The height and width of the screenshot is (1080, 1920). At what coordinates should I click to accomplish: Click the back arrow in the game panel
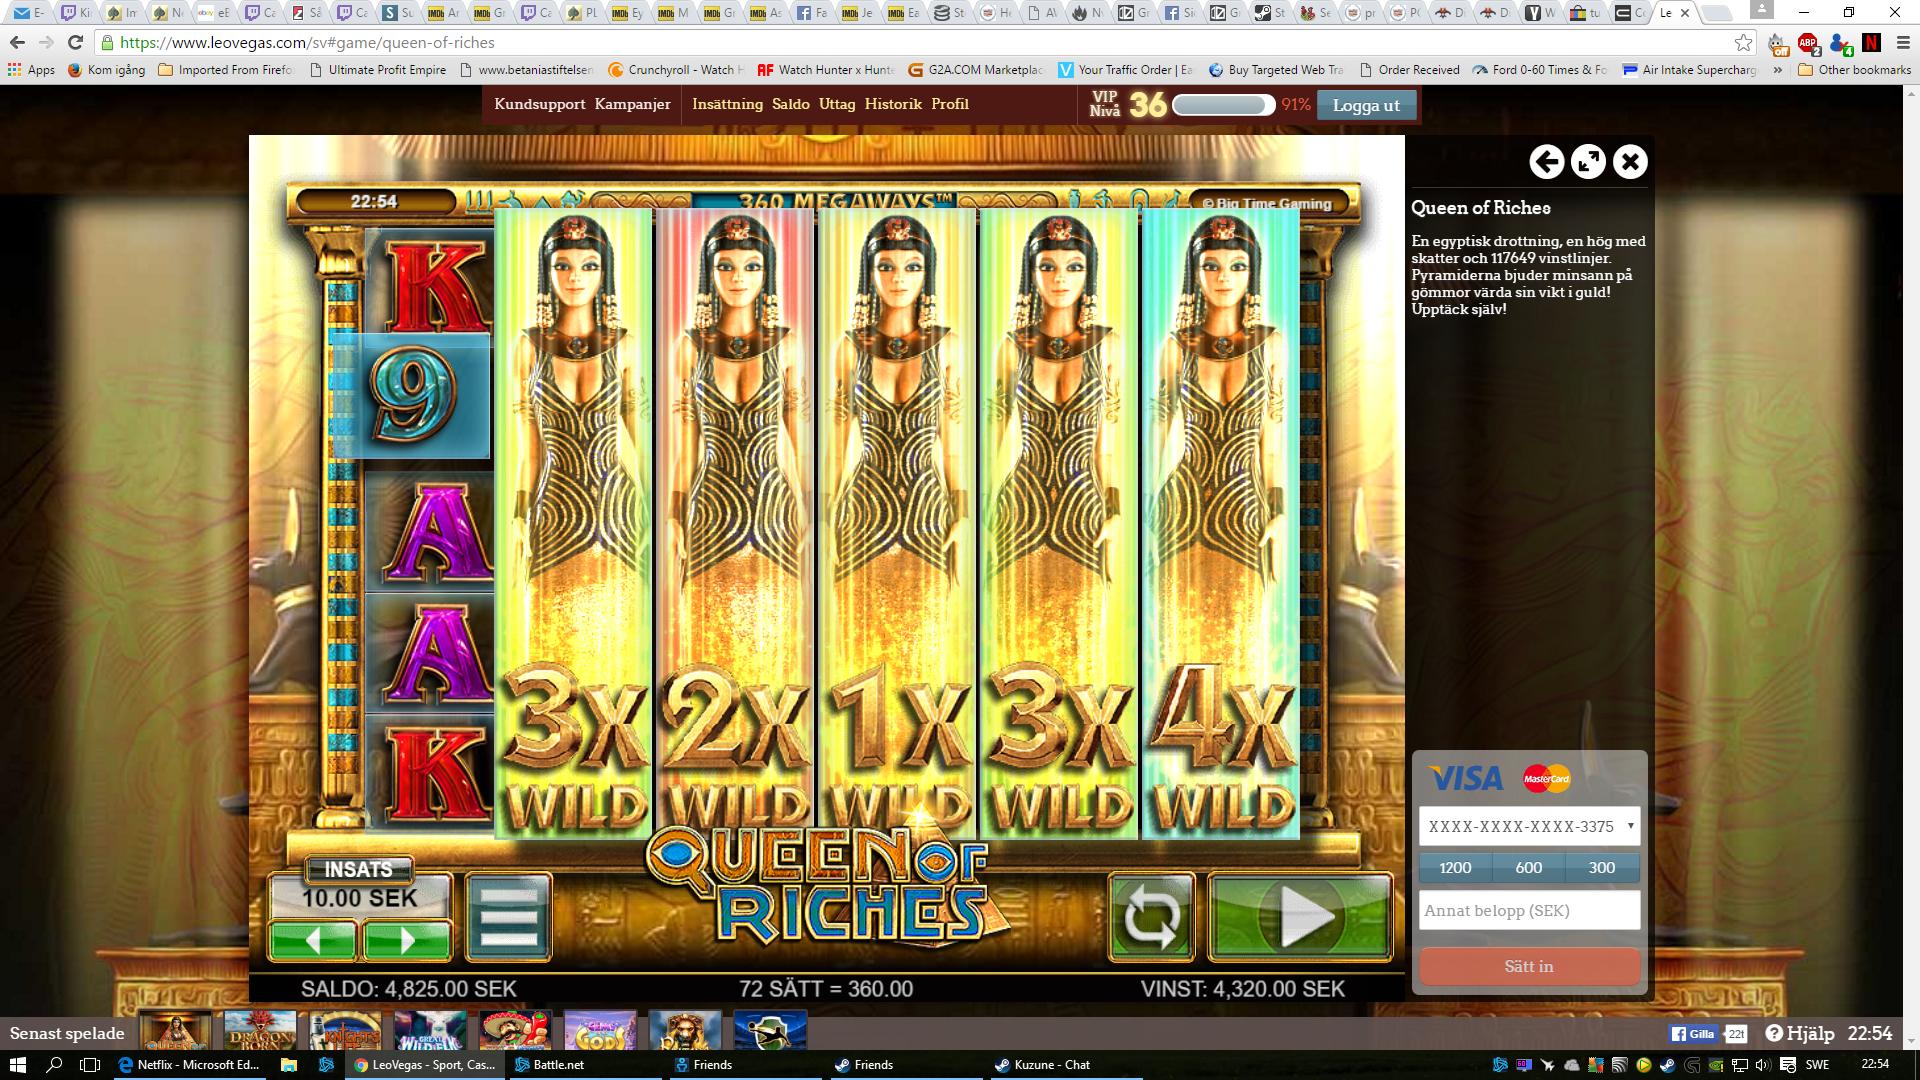pyautogui.click(x=1546, y=162)
